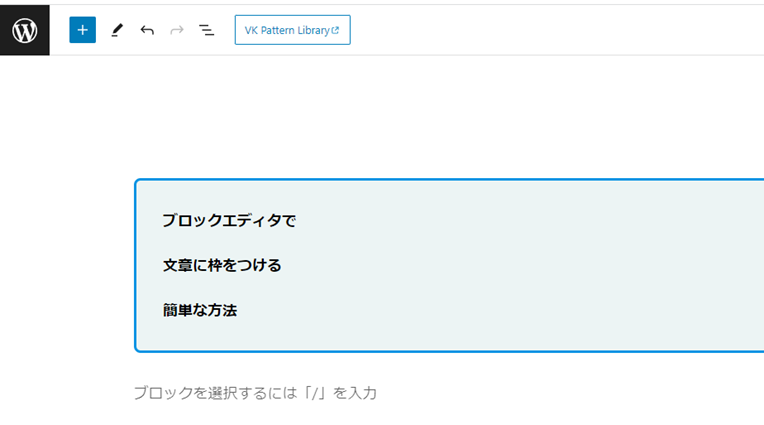Click the left blue edge of the box block
The width and height of the screenshot is (764, 425).
click(x=135, y=265)
